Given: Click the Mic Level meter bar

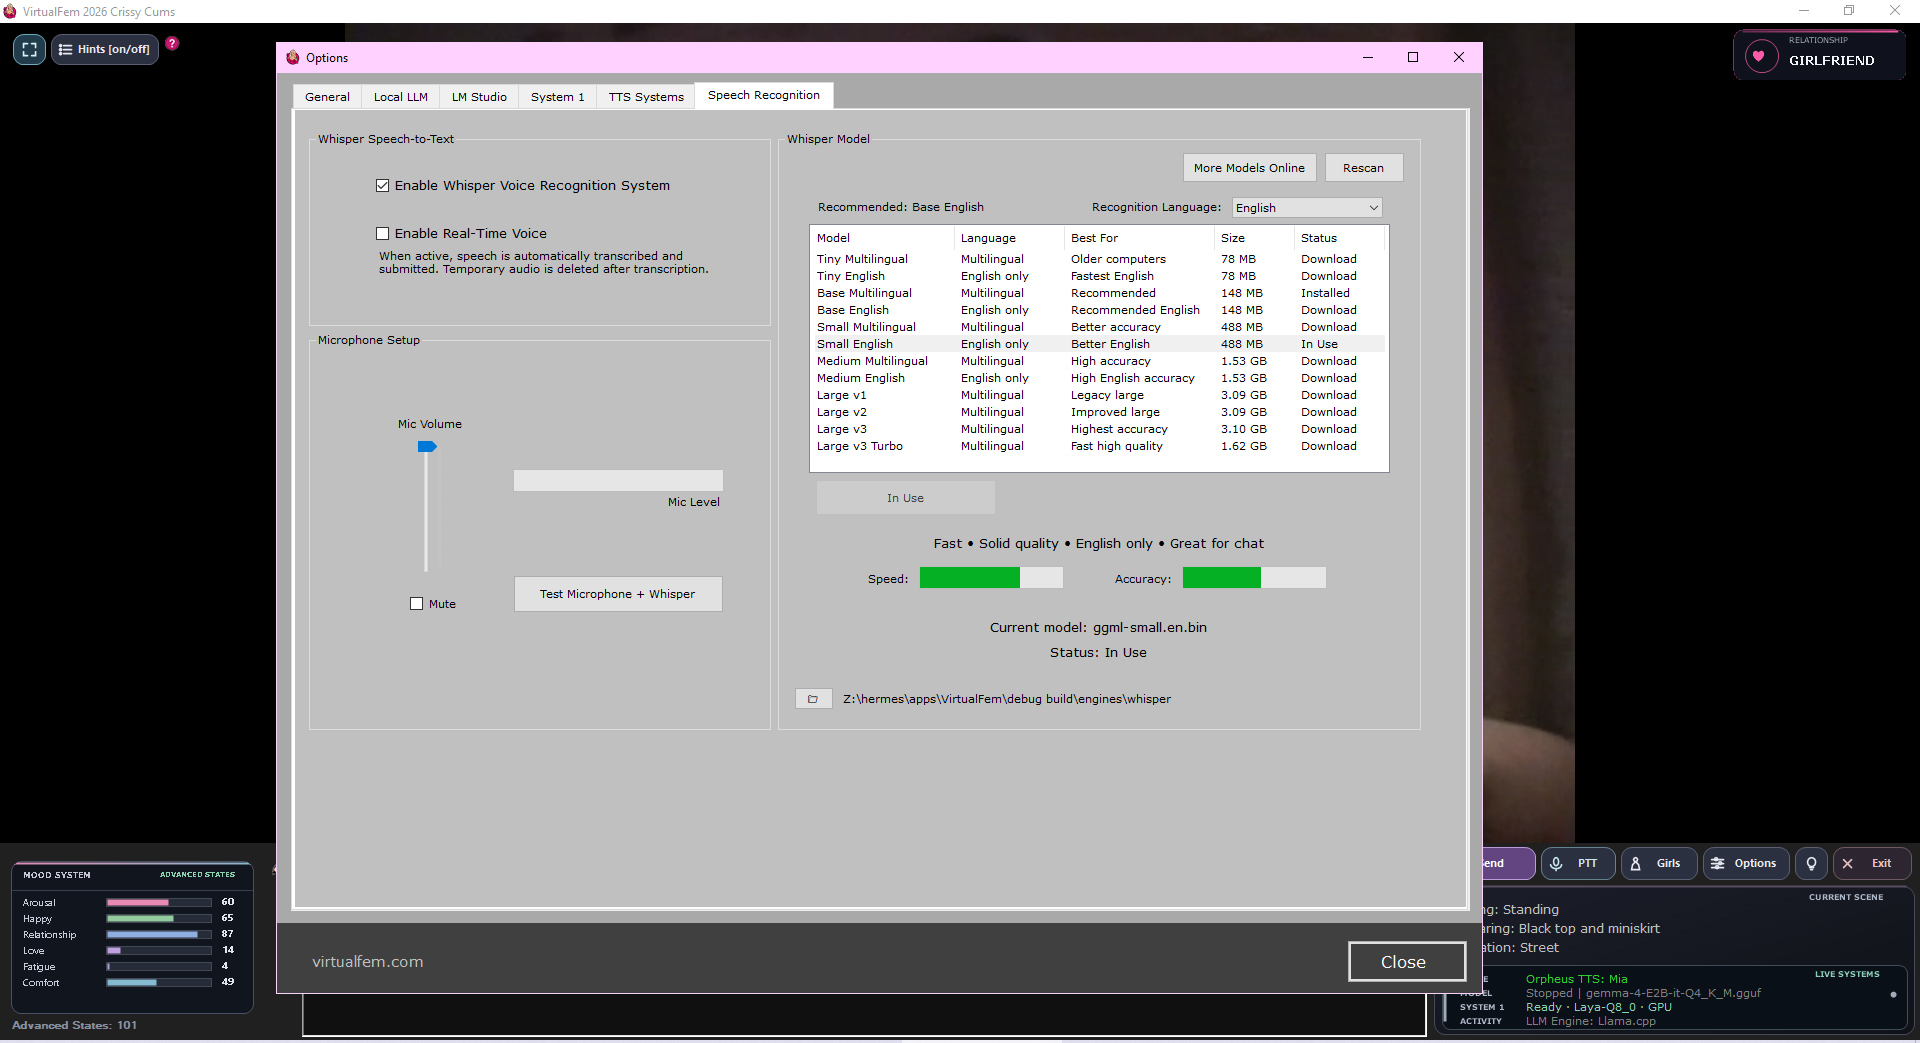Looking at the screenshot, I should click(618, 481).
